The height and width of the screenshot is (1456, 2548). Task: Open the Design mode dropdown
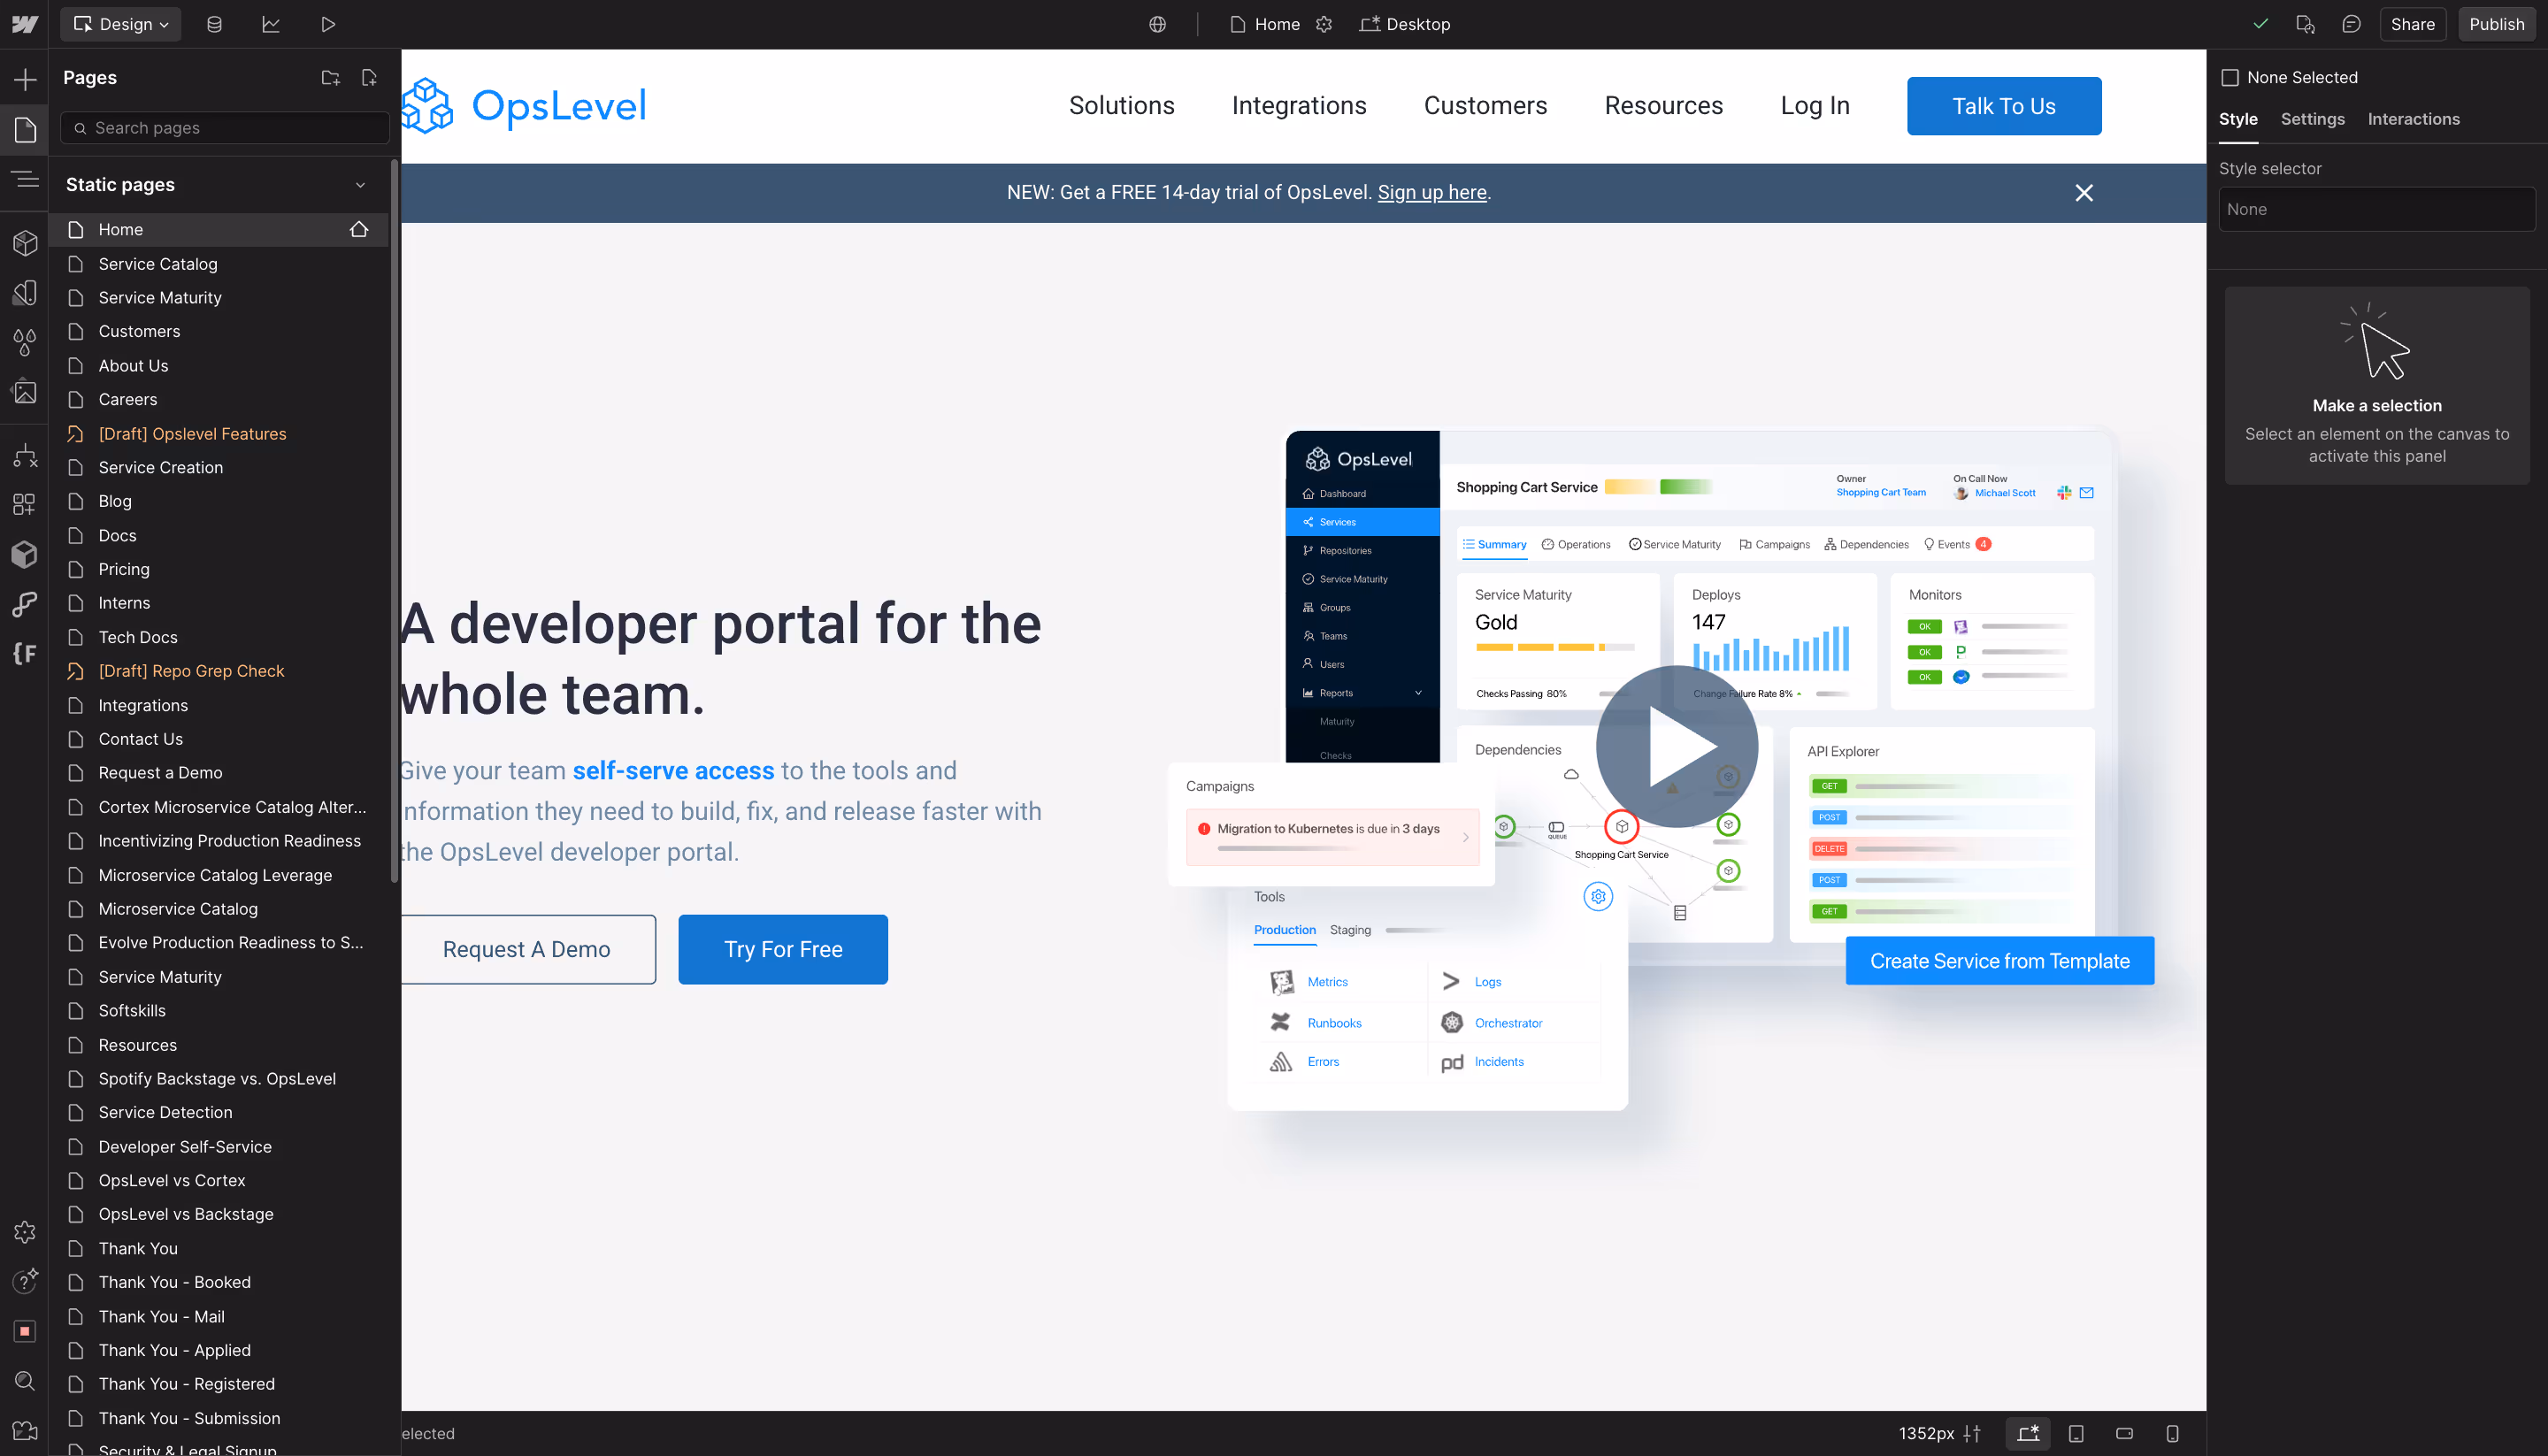120,24
